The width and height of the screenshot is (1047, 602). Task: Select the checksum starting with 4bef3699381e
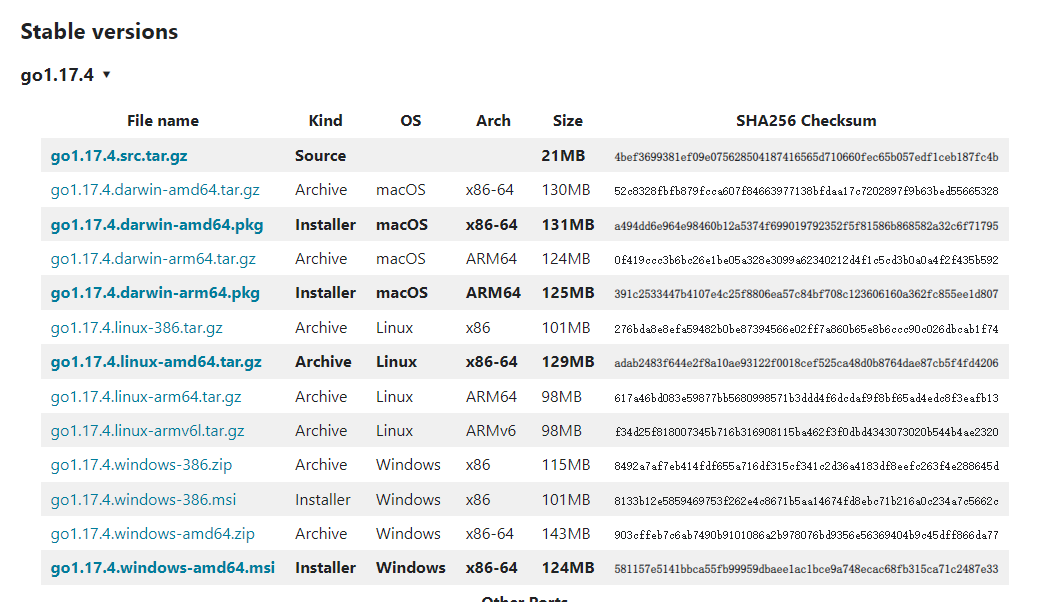(806, 157)
